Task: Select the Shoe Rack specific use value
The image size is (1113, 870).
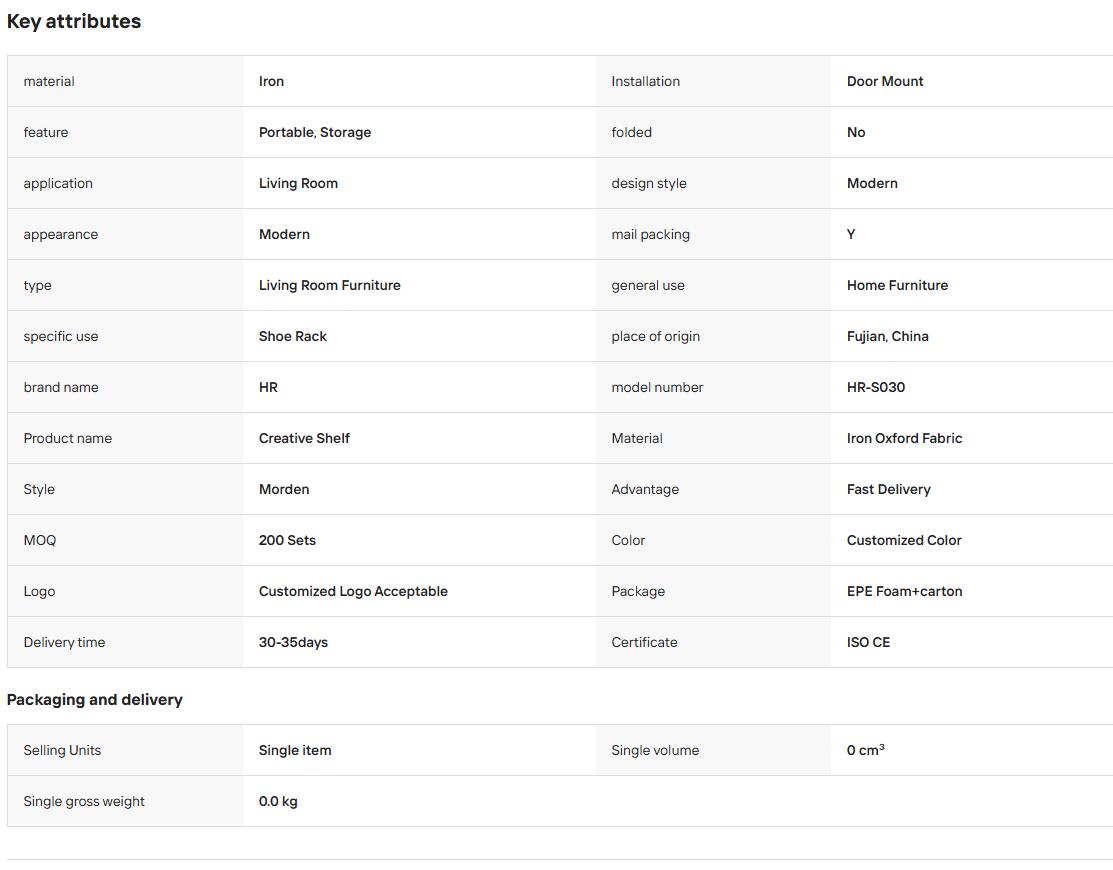Action: point(292,336)
